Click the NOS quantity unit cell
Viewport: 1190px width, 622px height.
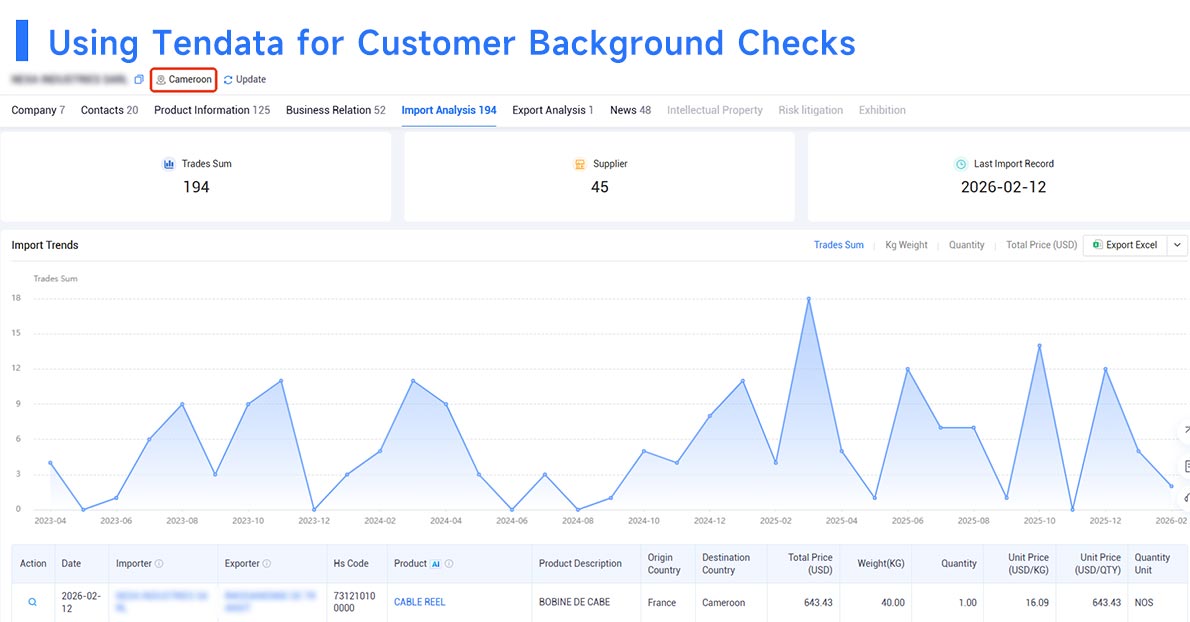[x=1144, y=602]
